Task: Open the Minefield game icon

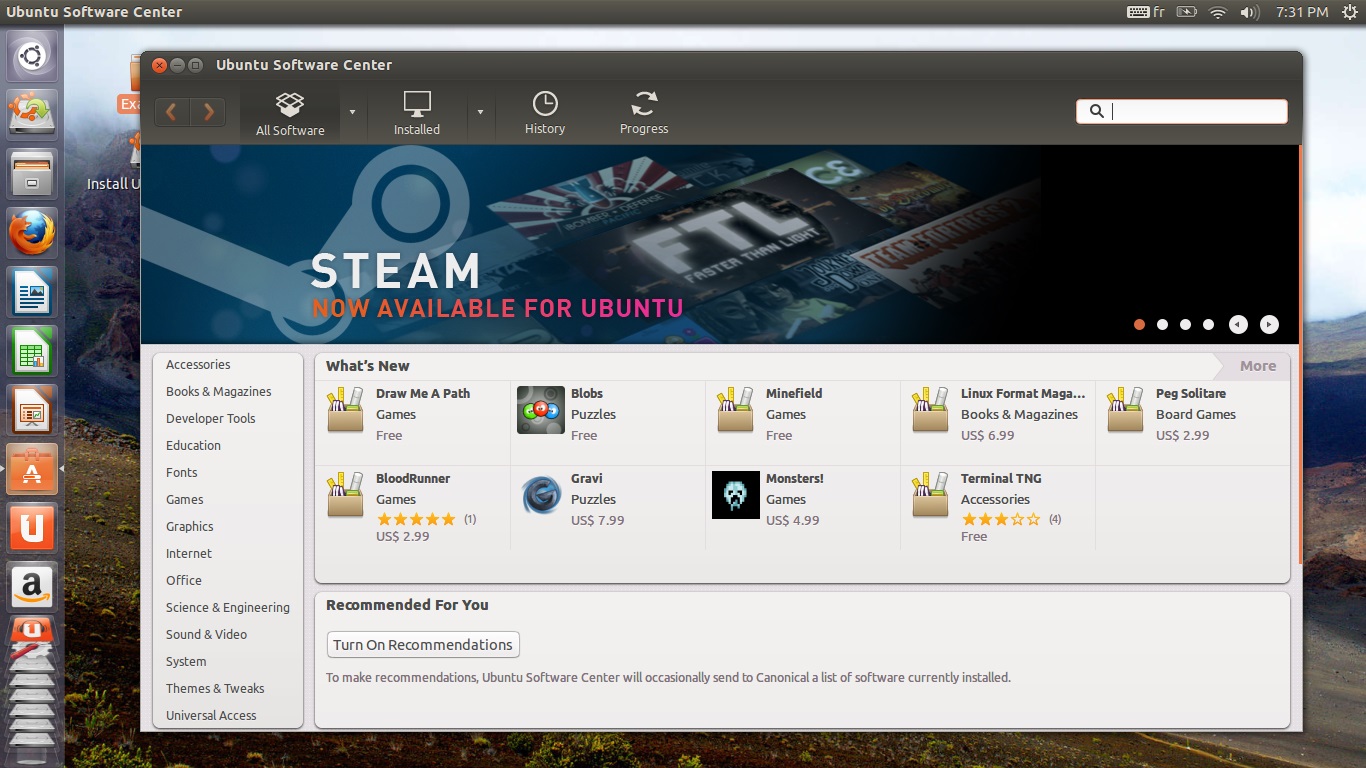Action: click(735, 409)
